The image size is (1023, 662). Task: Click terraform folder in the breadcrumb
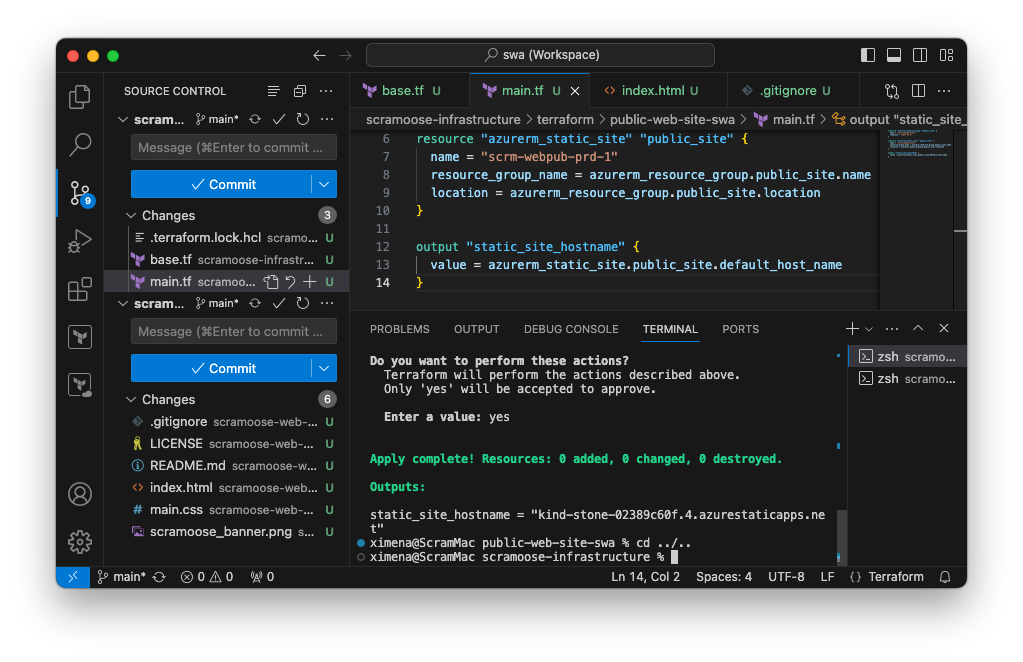pos(565,120)
